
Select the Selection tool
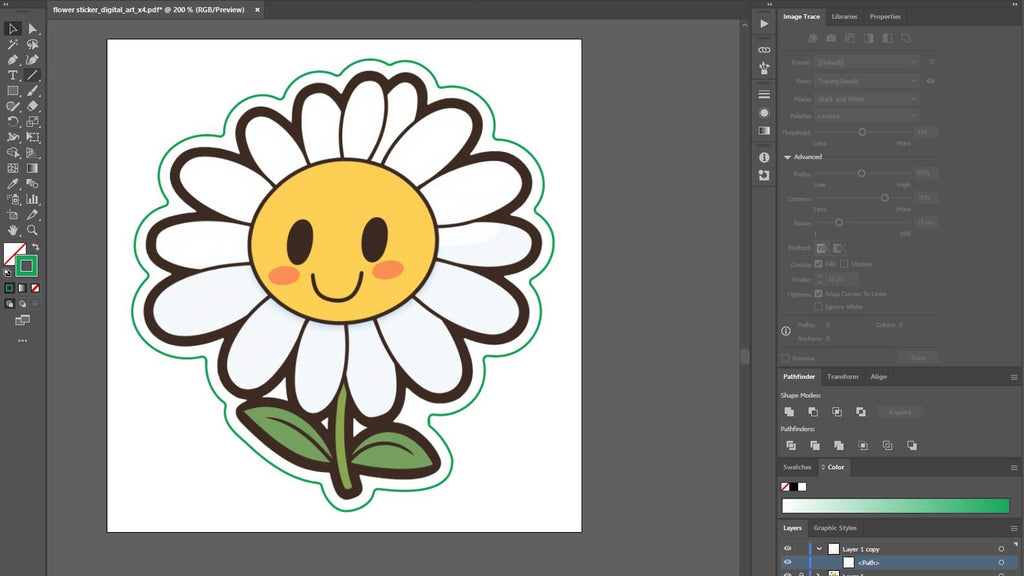(13, 29)
